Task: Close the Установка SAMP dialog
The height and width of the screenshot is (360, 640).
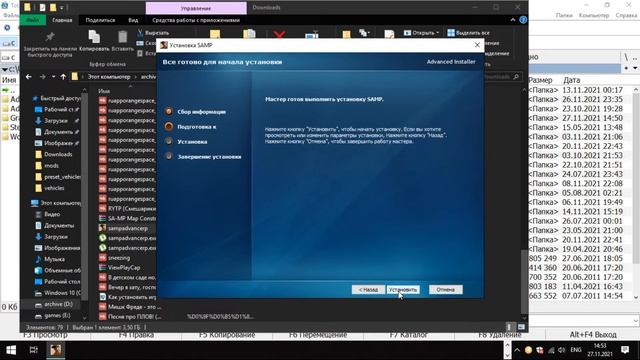Action: click(x=477, y=45)
